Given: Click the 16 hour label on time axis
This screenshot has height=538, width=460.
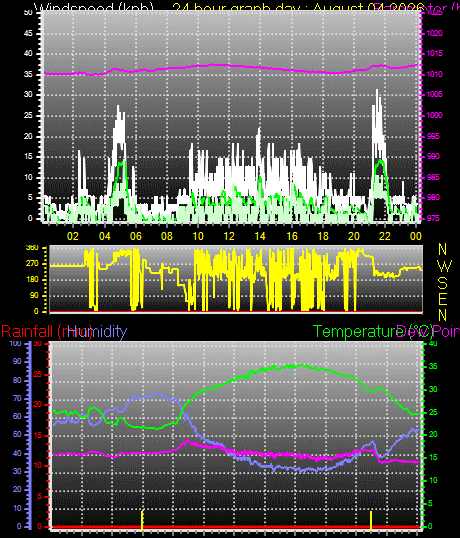Looking at the screenshot, I should tap(292, 236).
